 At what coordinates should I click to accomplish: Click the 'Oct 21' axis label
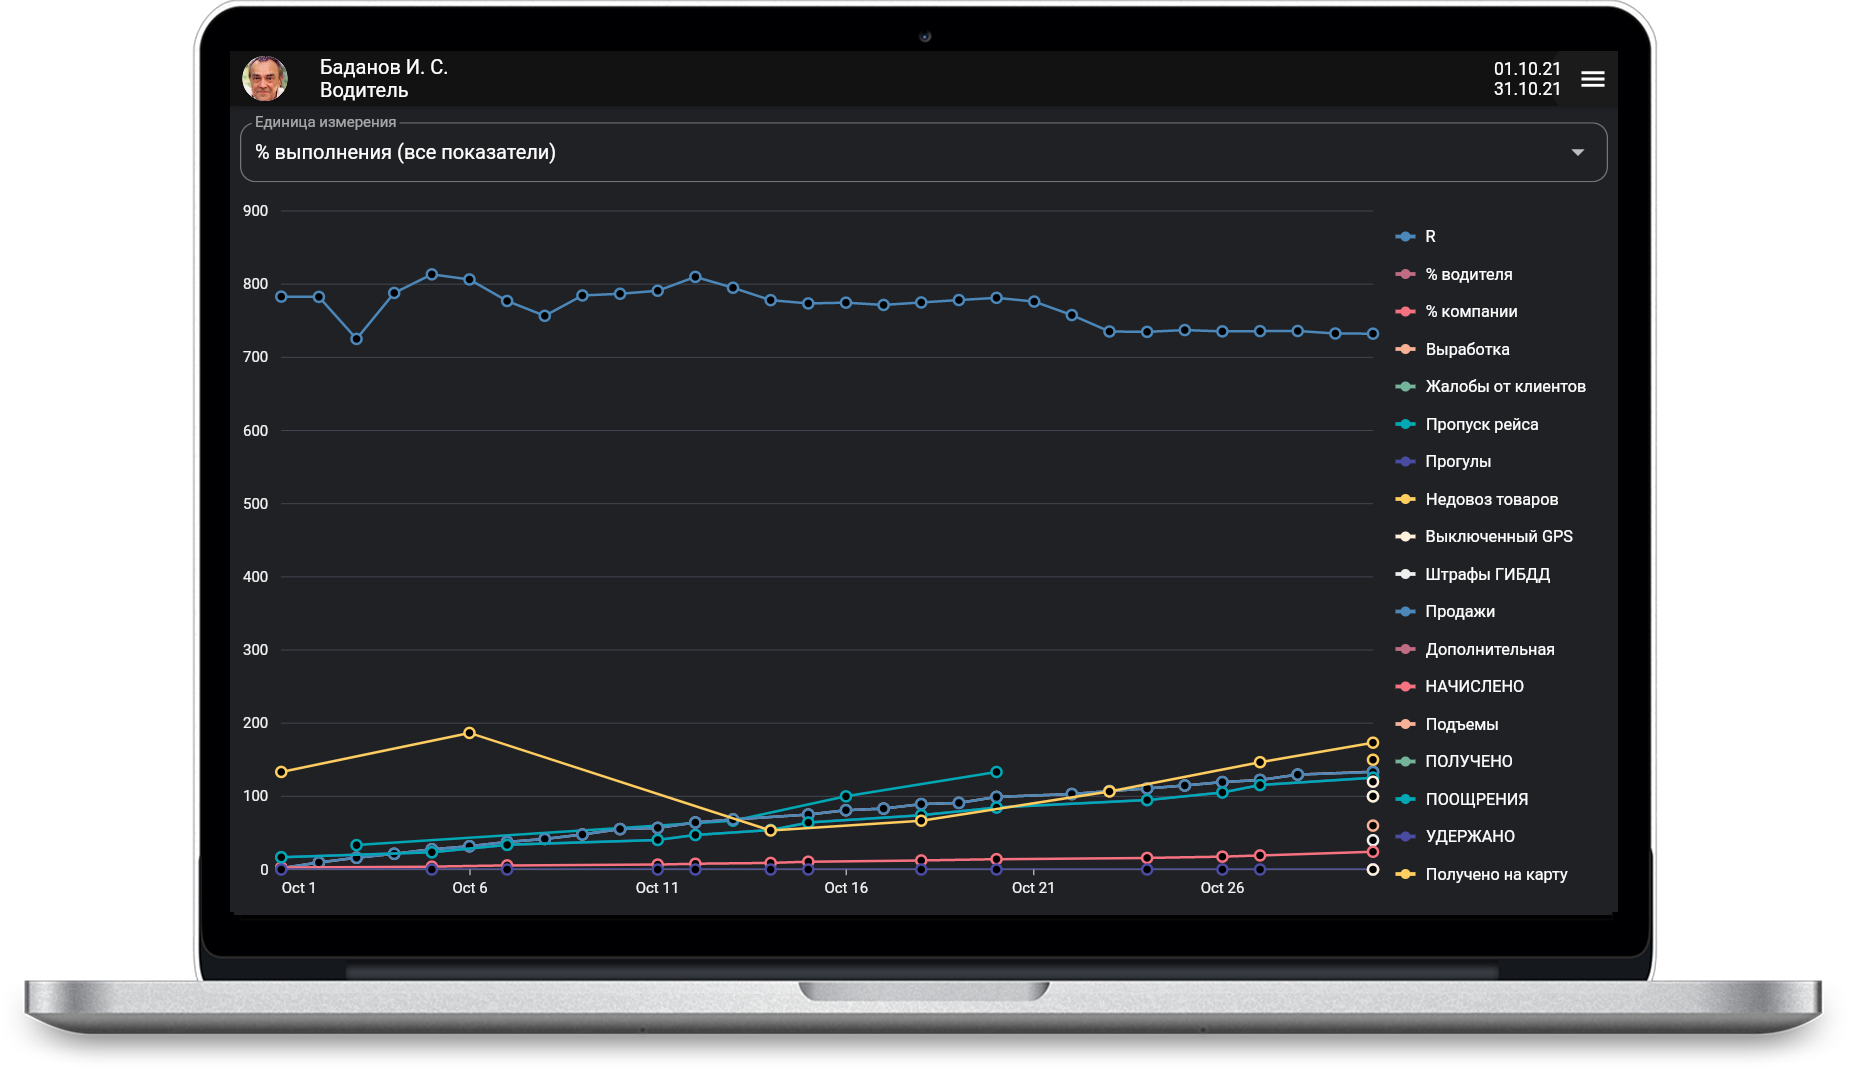(1033, 888)
